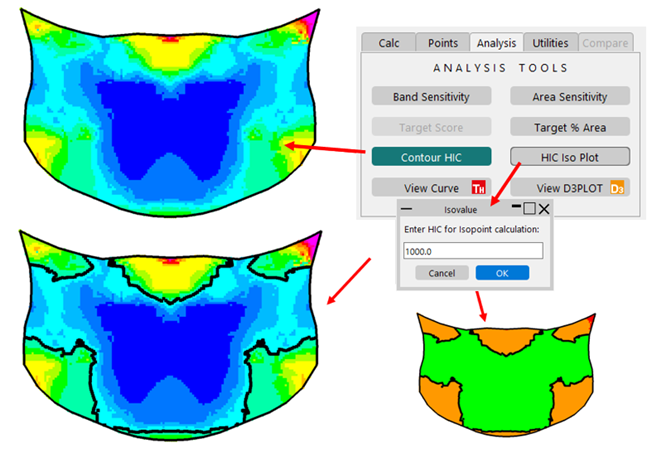Maximize the Isovalue dialog window
Viewport: 652px width, 462px height.
[530, 209]
